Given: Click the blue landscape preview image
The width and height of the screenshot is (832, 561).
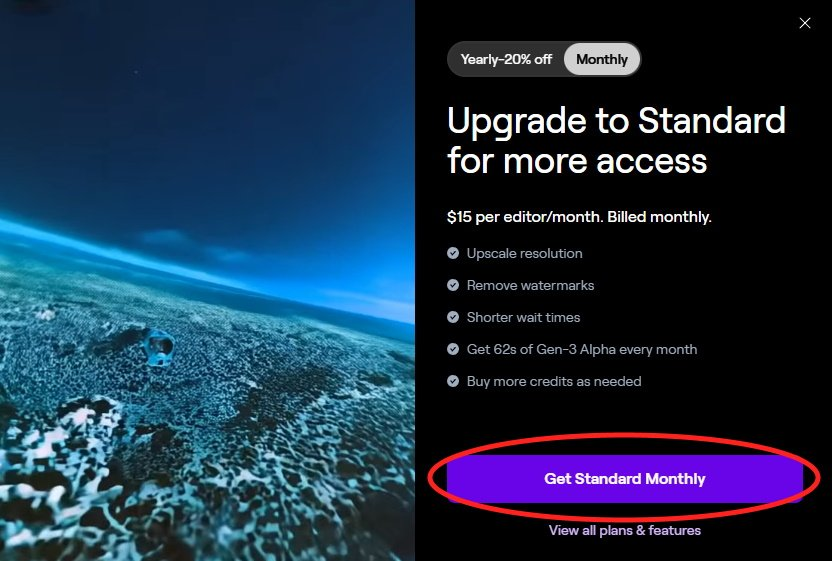Looking at the screenshot, I should click(207, 280).
